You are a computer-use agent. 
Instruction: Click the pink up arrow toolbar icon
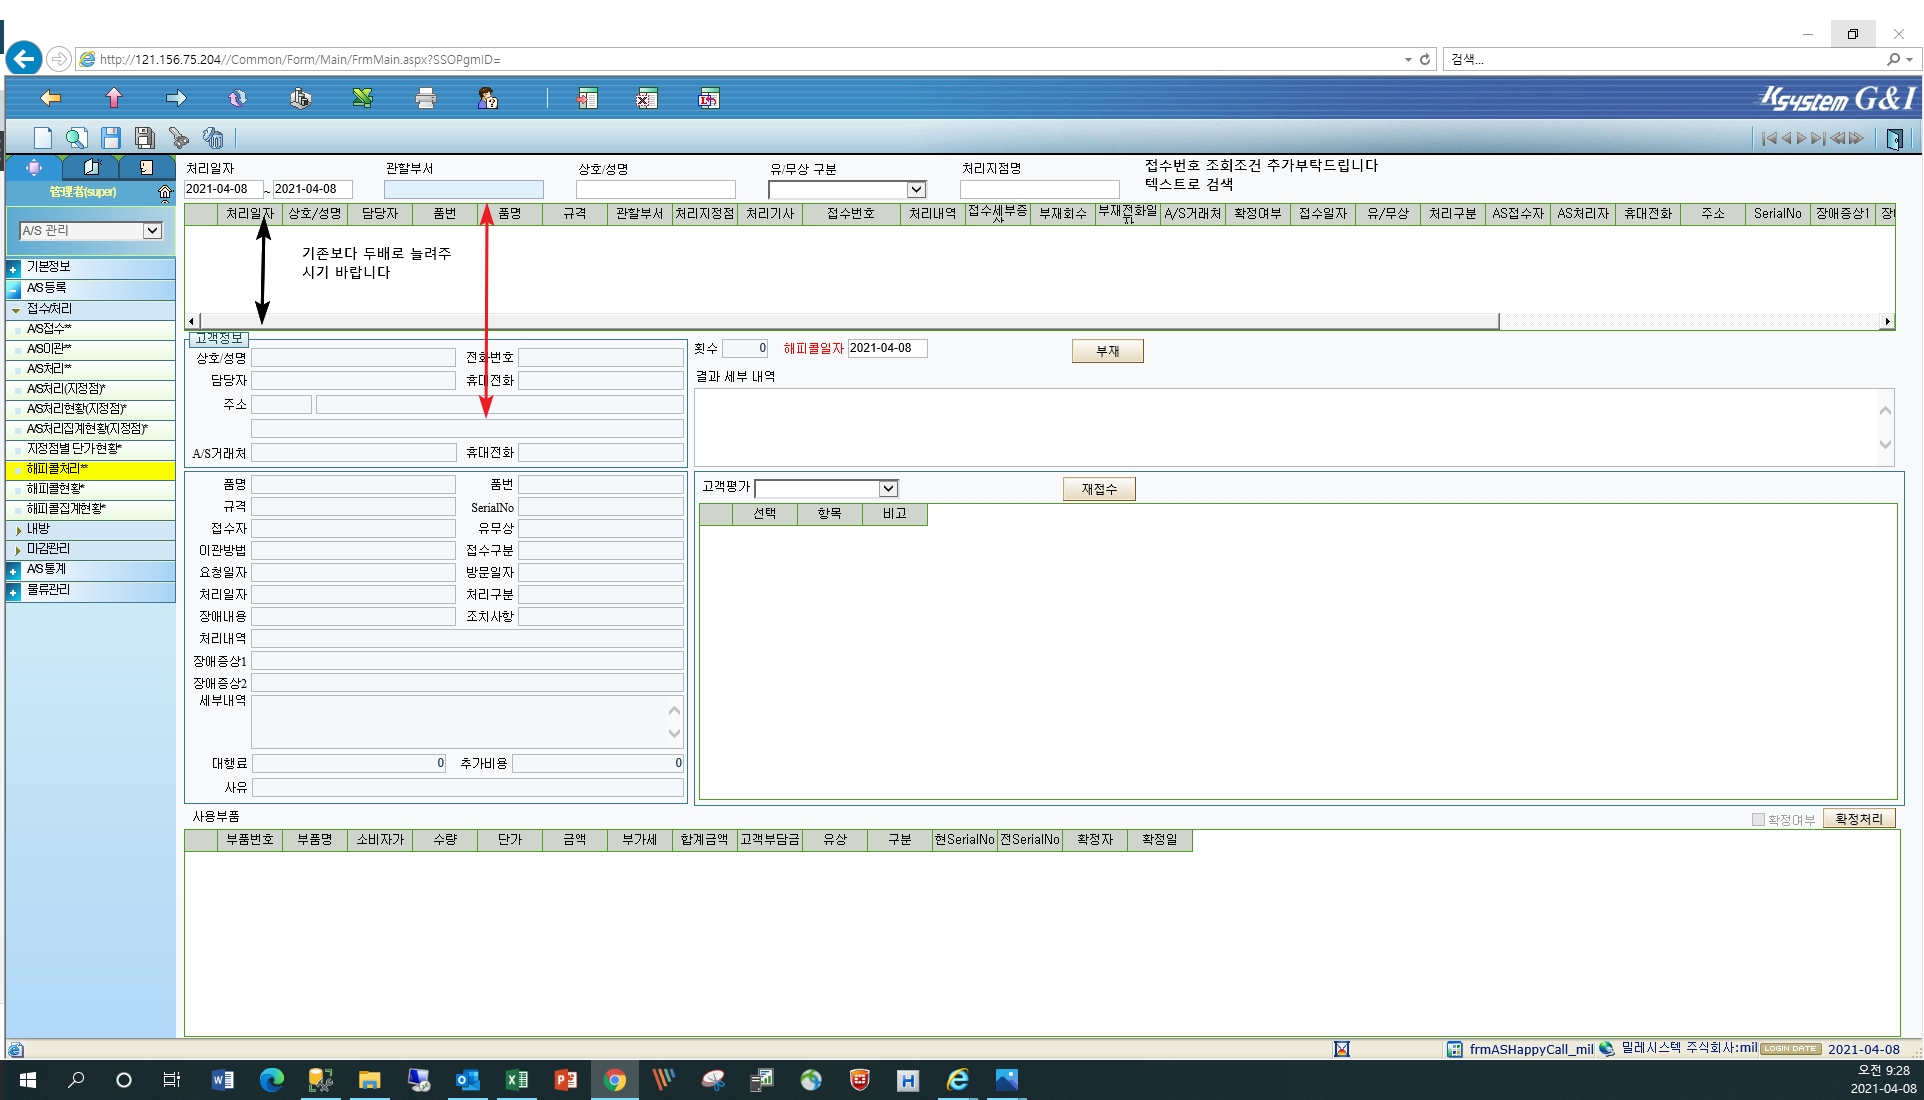[x=113, y=98]
